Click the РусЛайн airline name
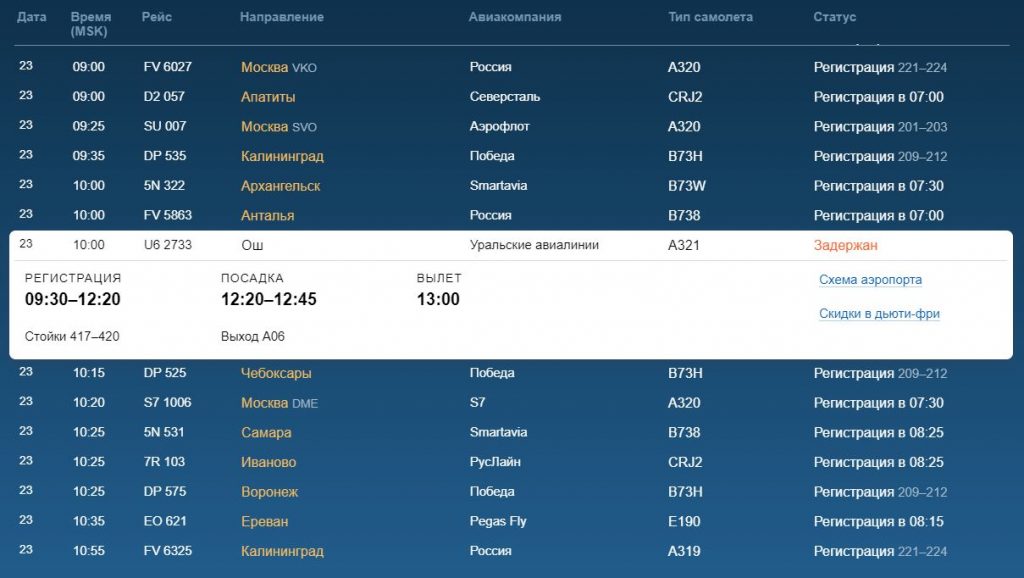The width and height of the screenshot is (1024, 578). tap(494, 462)
